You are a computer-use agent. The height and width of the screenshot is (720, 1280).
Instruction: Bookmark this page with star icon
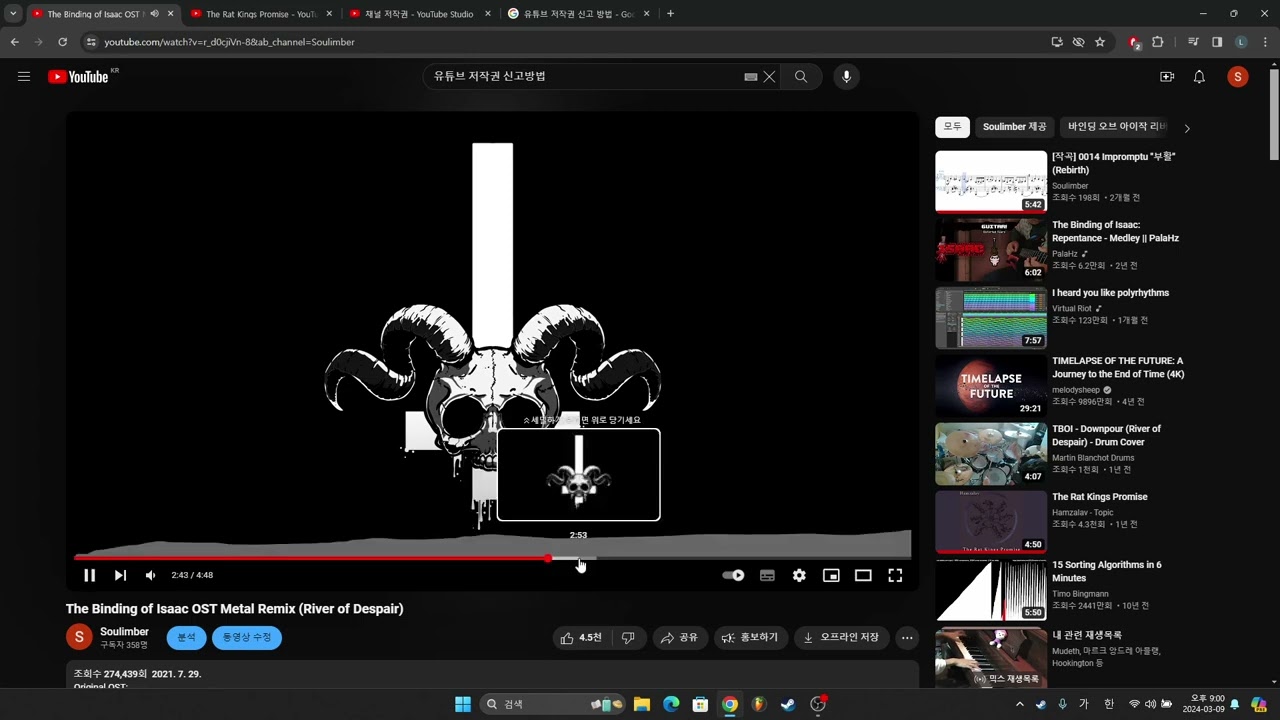pyautogui.click(x=1100, y=42)
